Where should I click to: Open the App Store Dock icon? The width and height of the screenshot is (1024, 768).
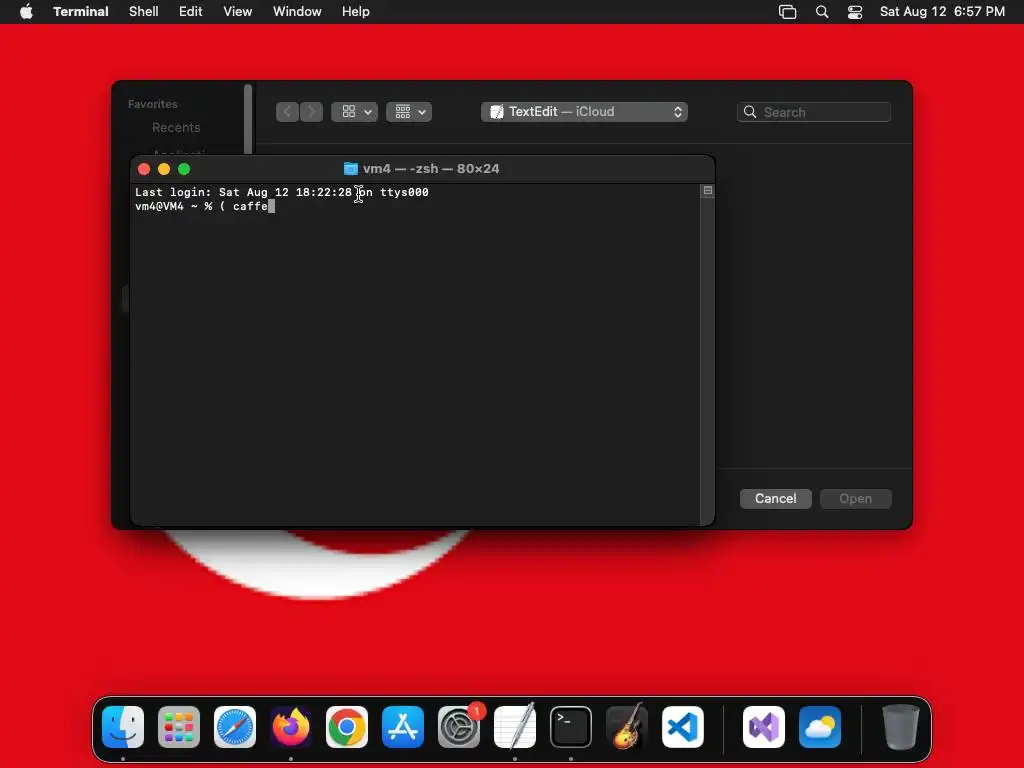(x=403, y=727)
